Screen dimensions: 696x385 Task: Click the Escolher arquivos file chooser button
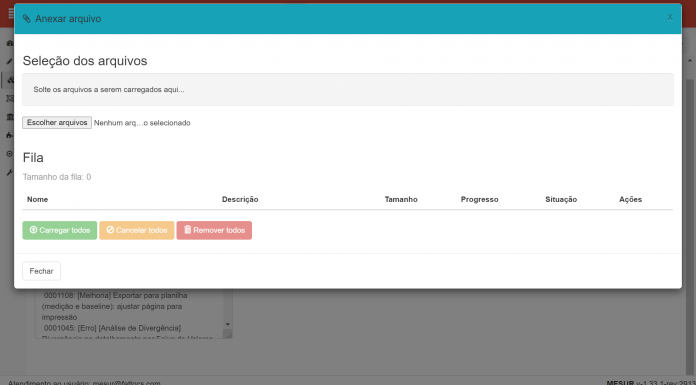pos(57,123)
